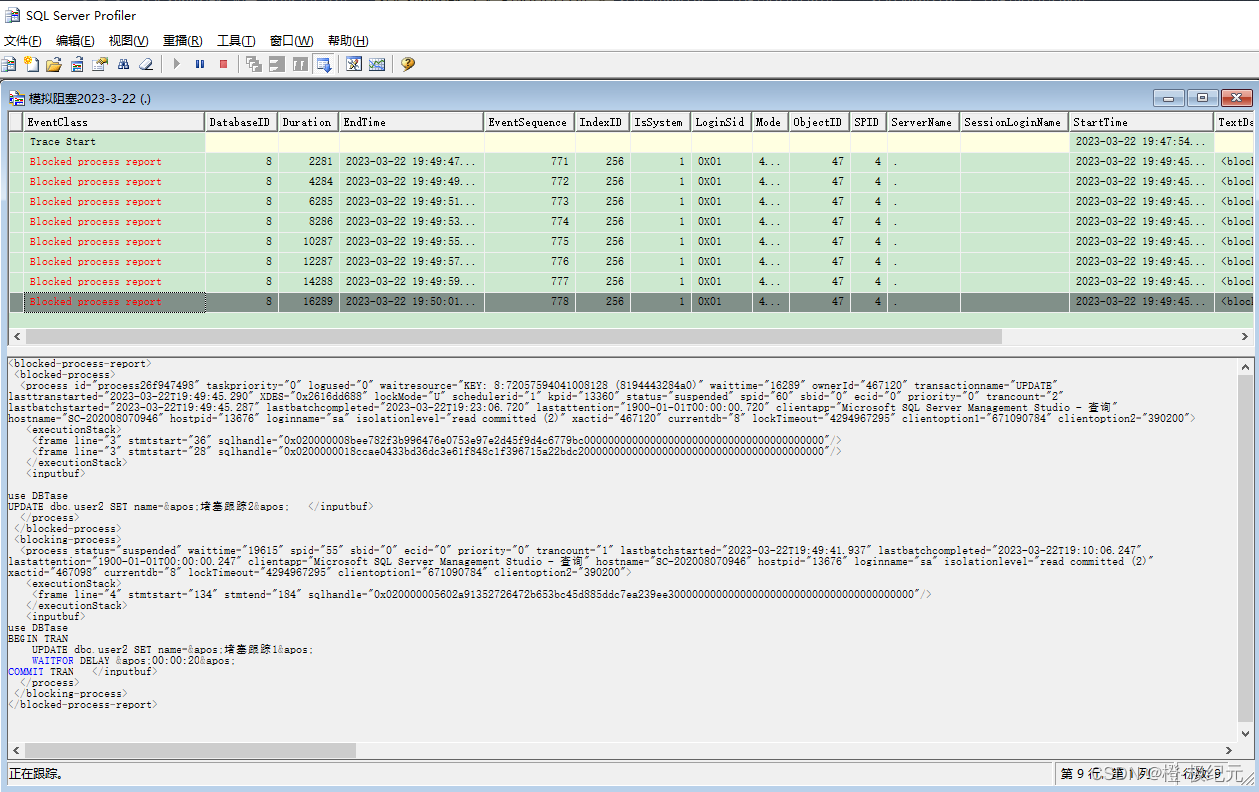Clear the trace window with the eraser icon
This screenshot has height=792, width=1259.
pos(146,64)
